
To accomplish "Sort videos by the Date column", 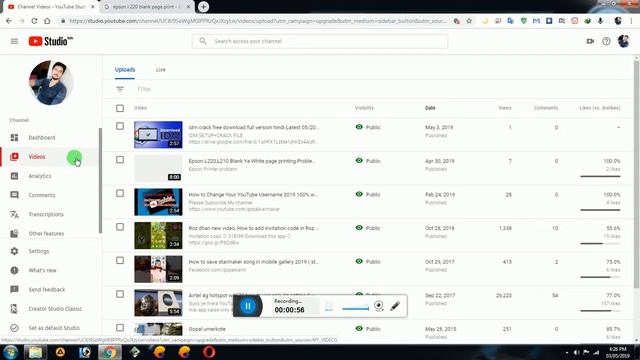I will [x=430, y=108].
